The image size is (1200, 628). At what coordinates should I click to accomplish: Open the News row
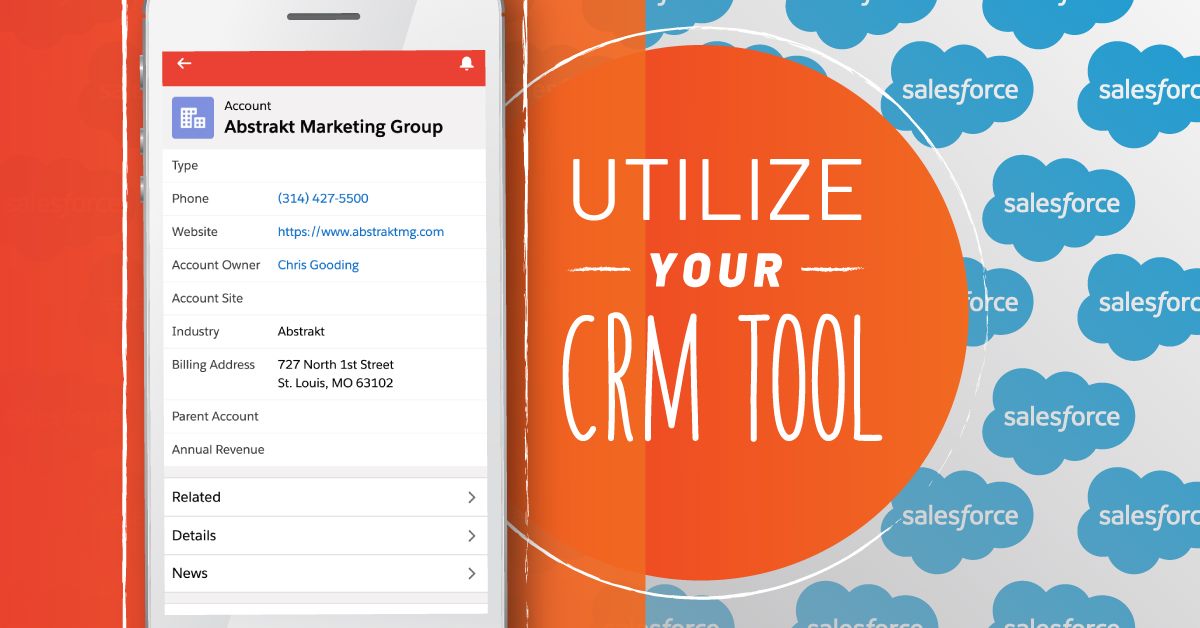pos(325,574)
